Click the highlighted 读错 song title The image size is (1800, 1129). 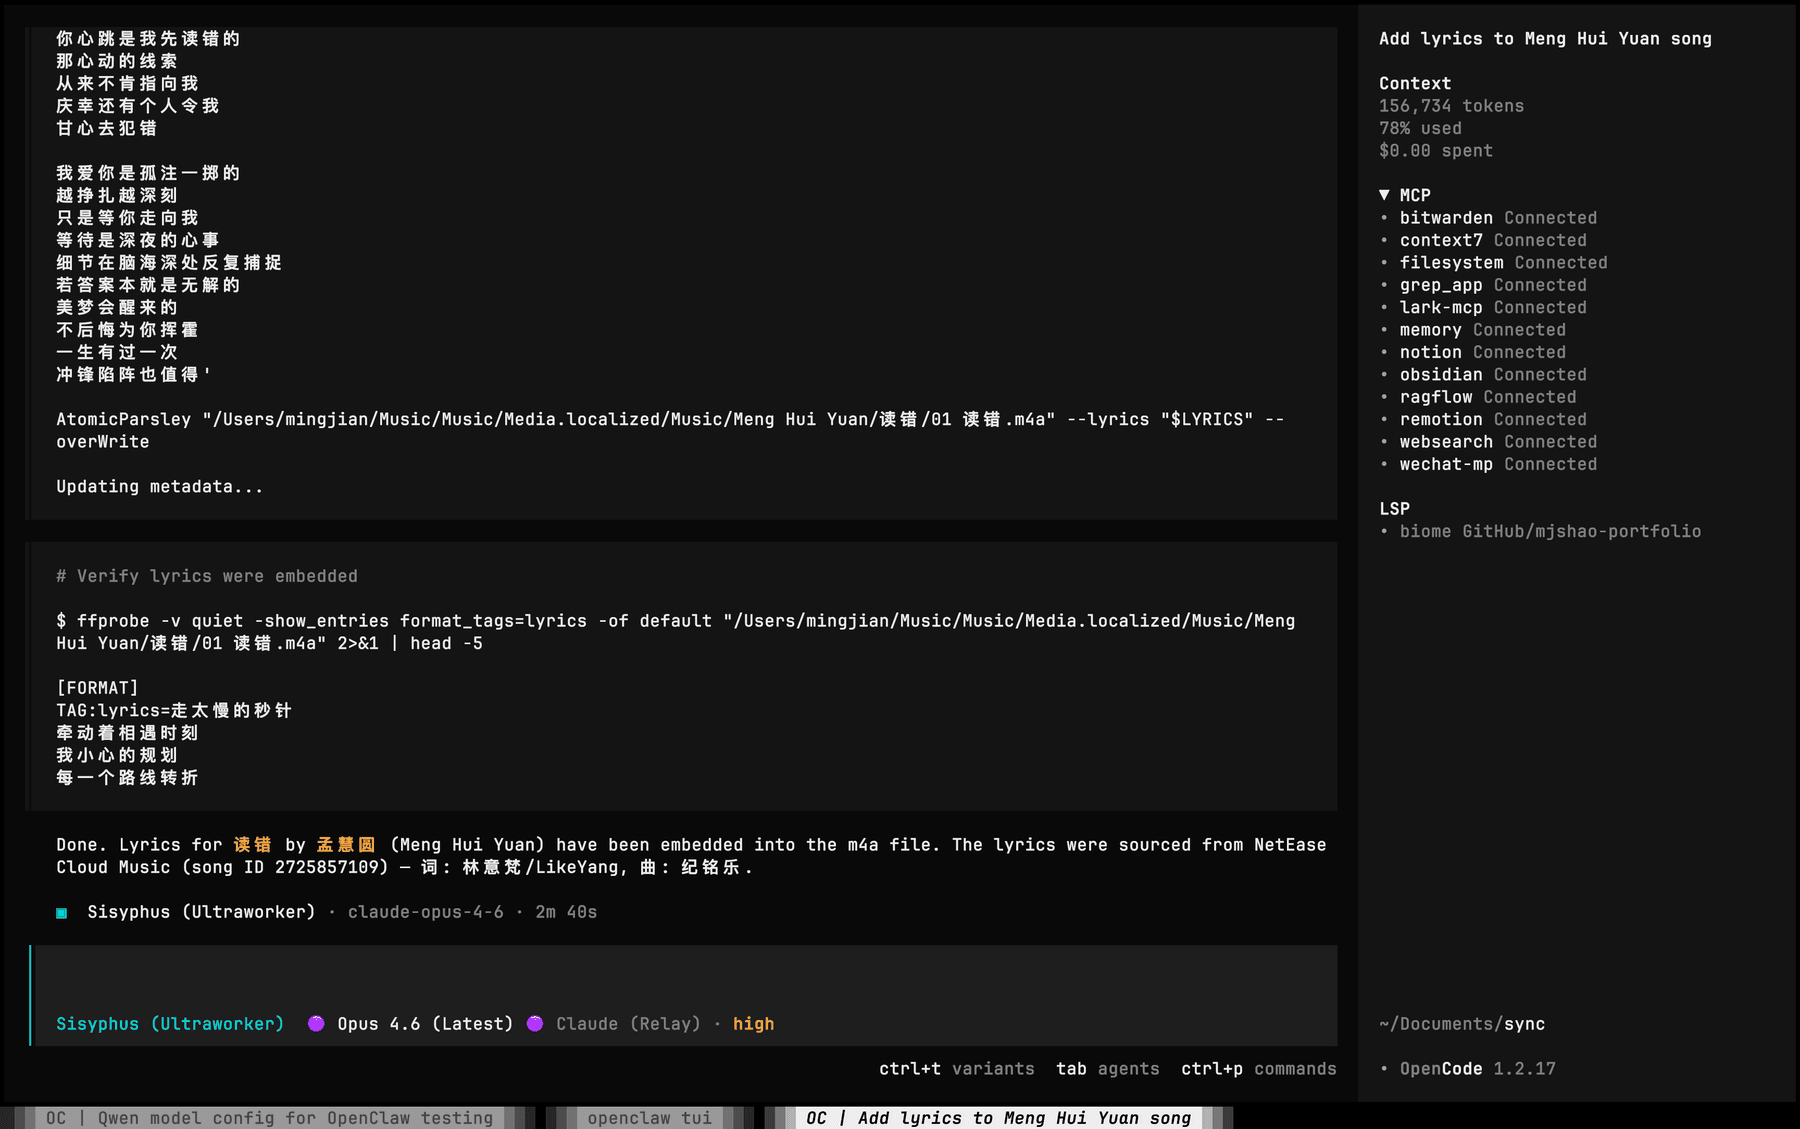(x=252, y=844)
